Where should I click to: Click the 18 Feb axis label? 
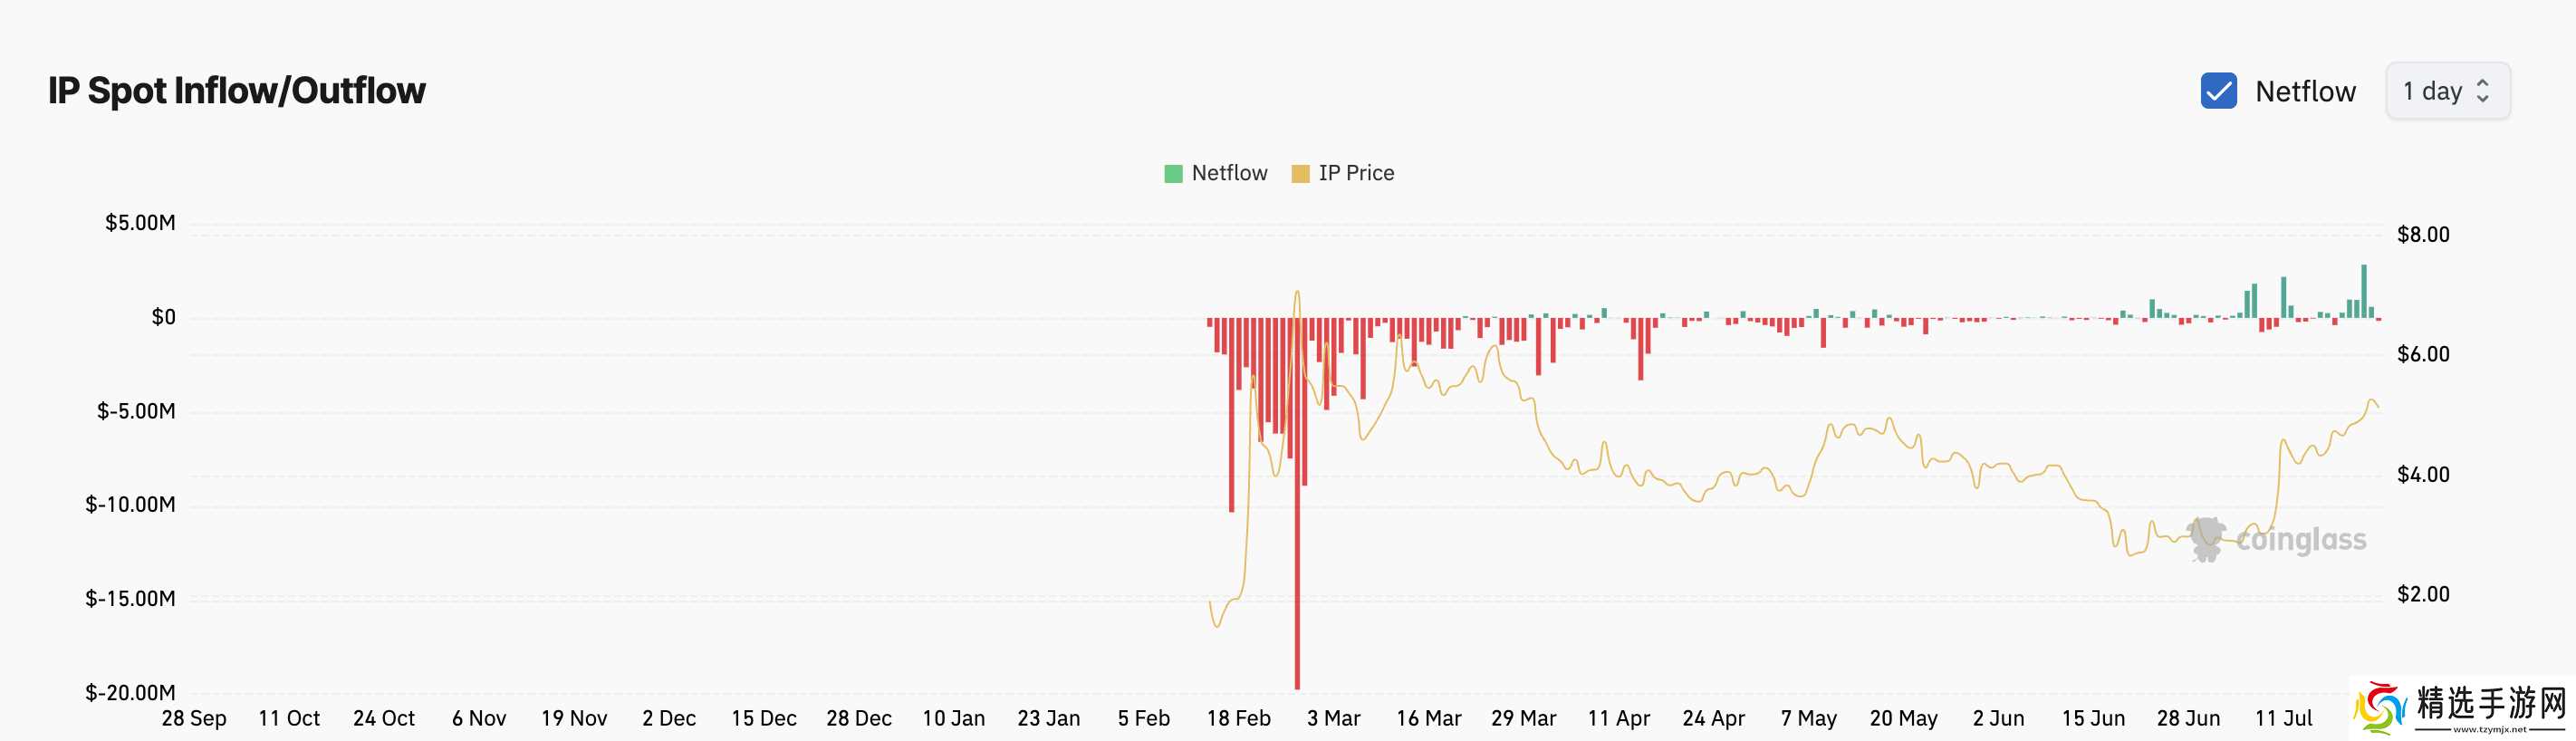coord(1240,718)
